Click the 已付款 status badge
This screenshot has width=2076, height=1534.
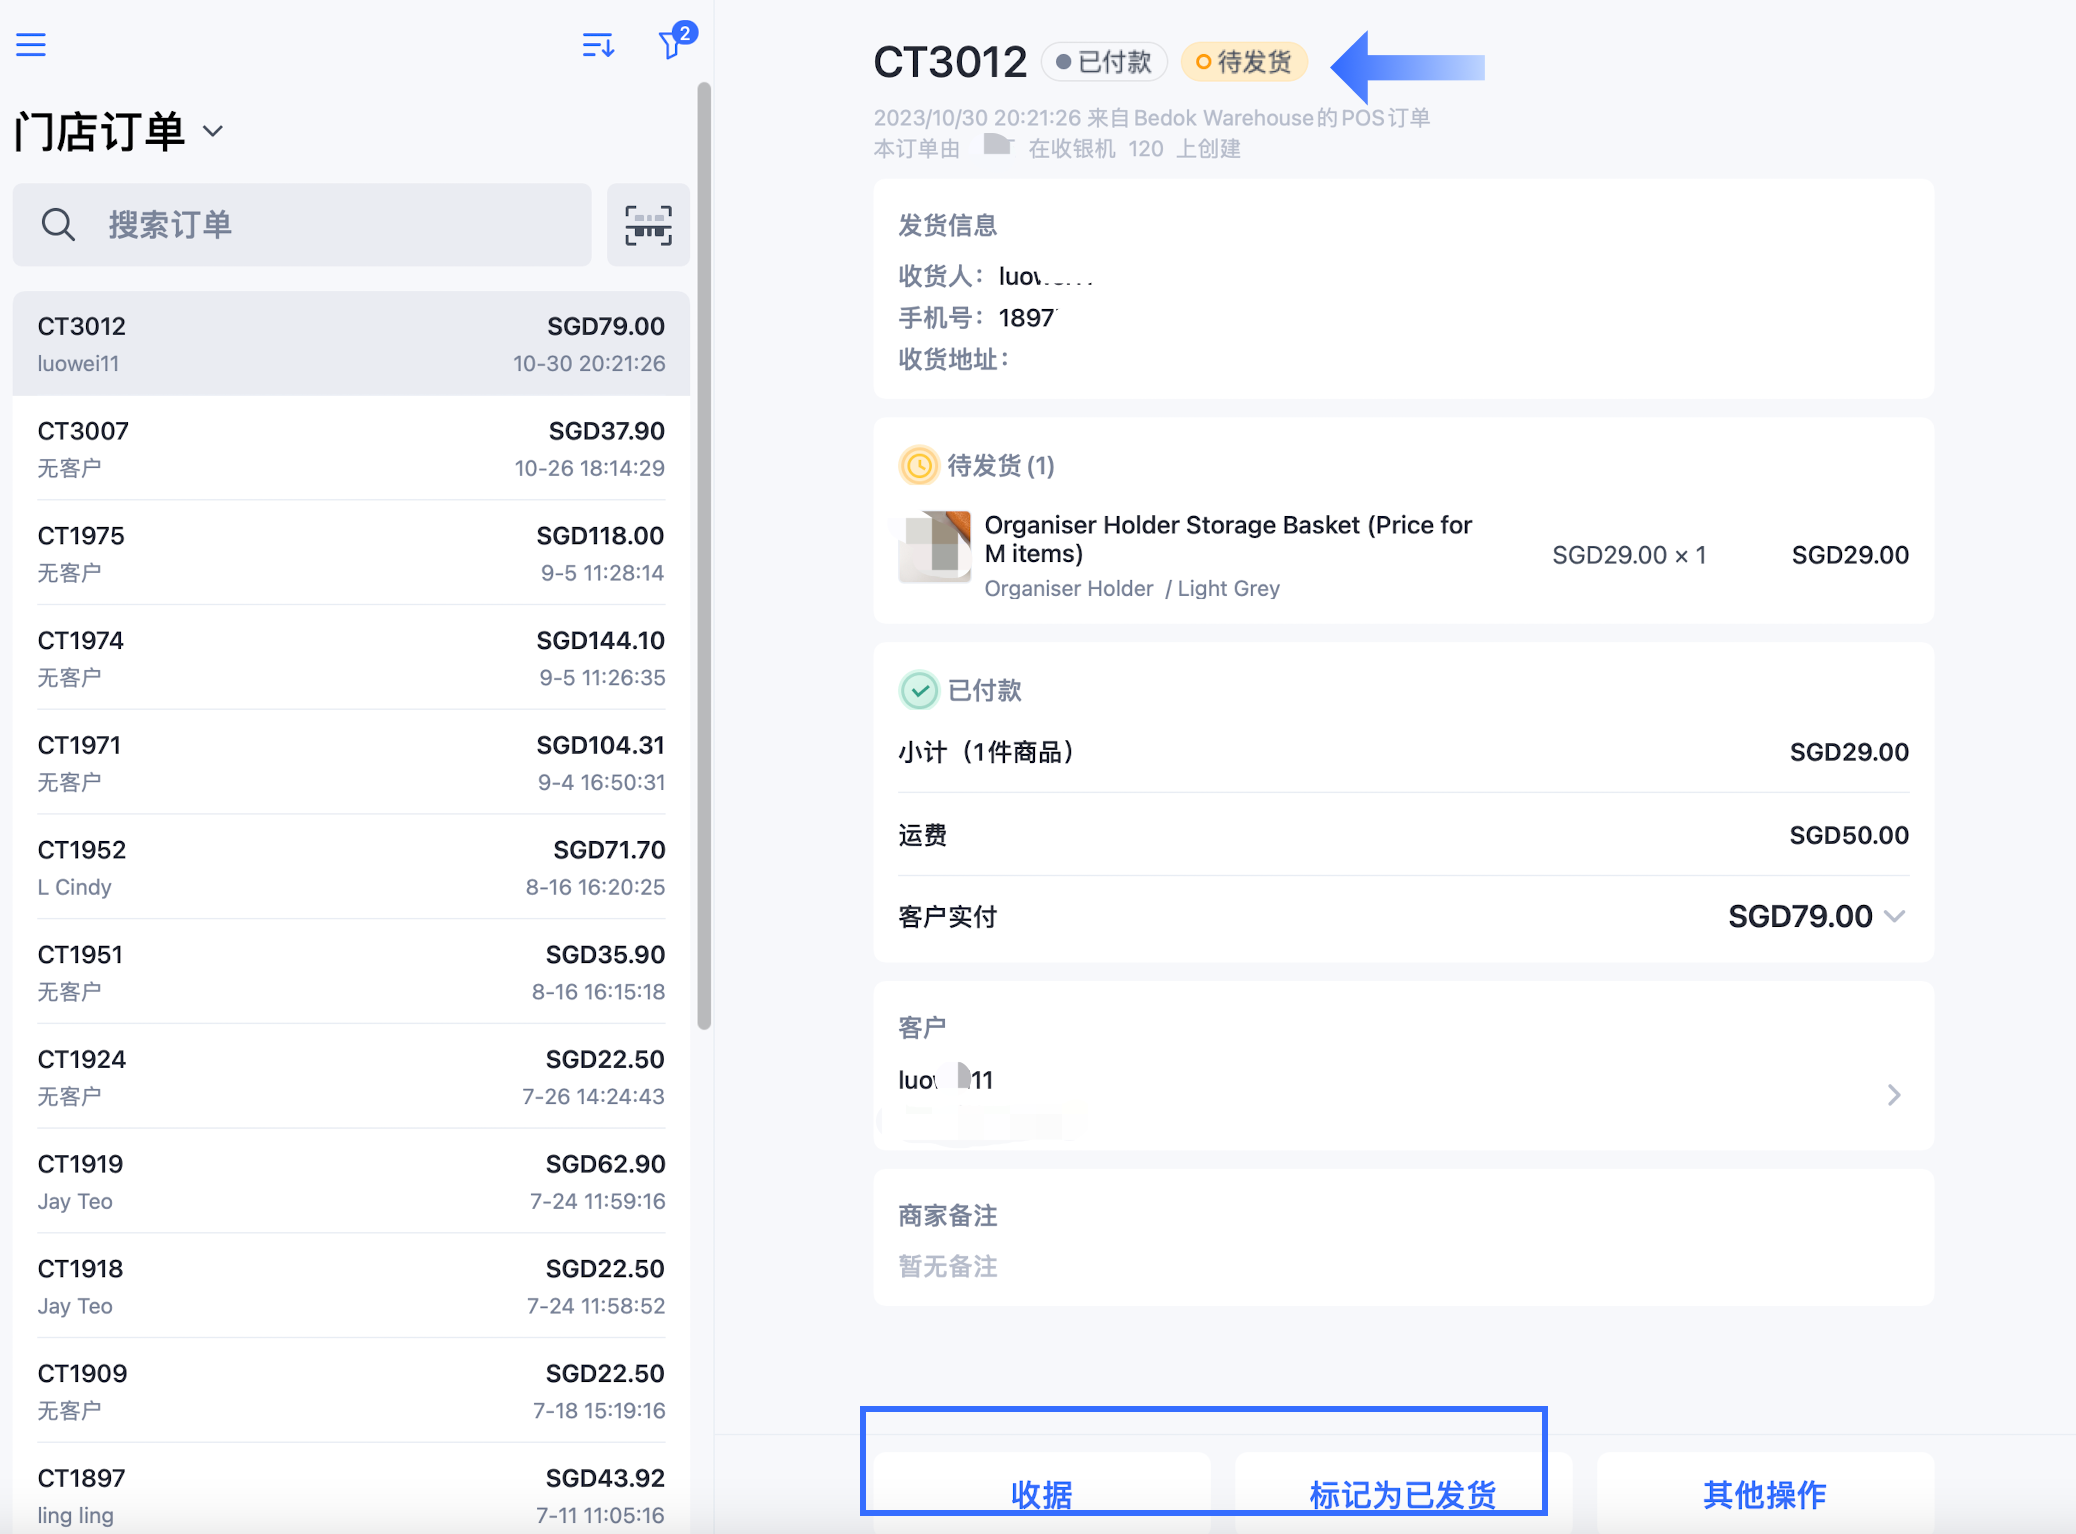1103,62
